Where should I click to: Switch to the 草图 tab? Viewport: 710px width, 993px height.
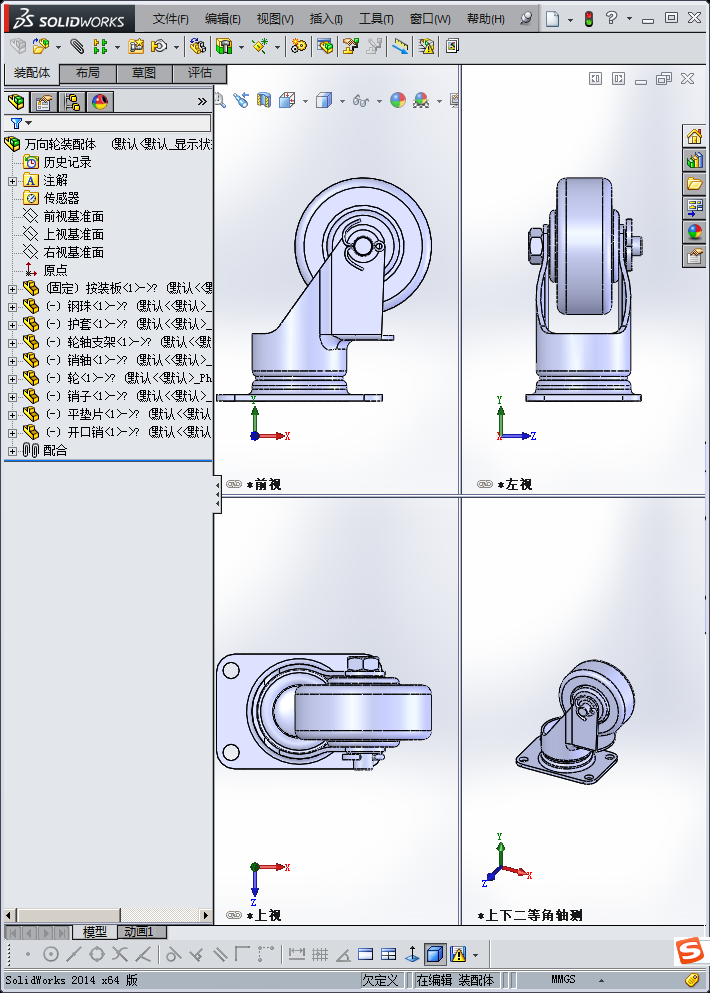pyautogui.click(x=144, y=73)
